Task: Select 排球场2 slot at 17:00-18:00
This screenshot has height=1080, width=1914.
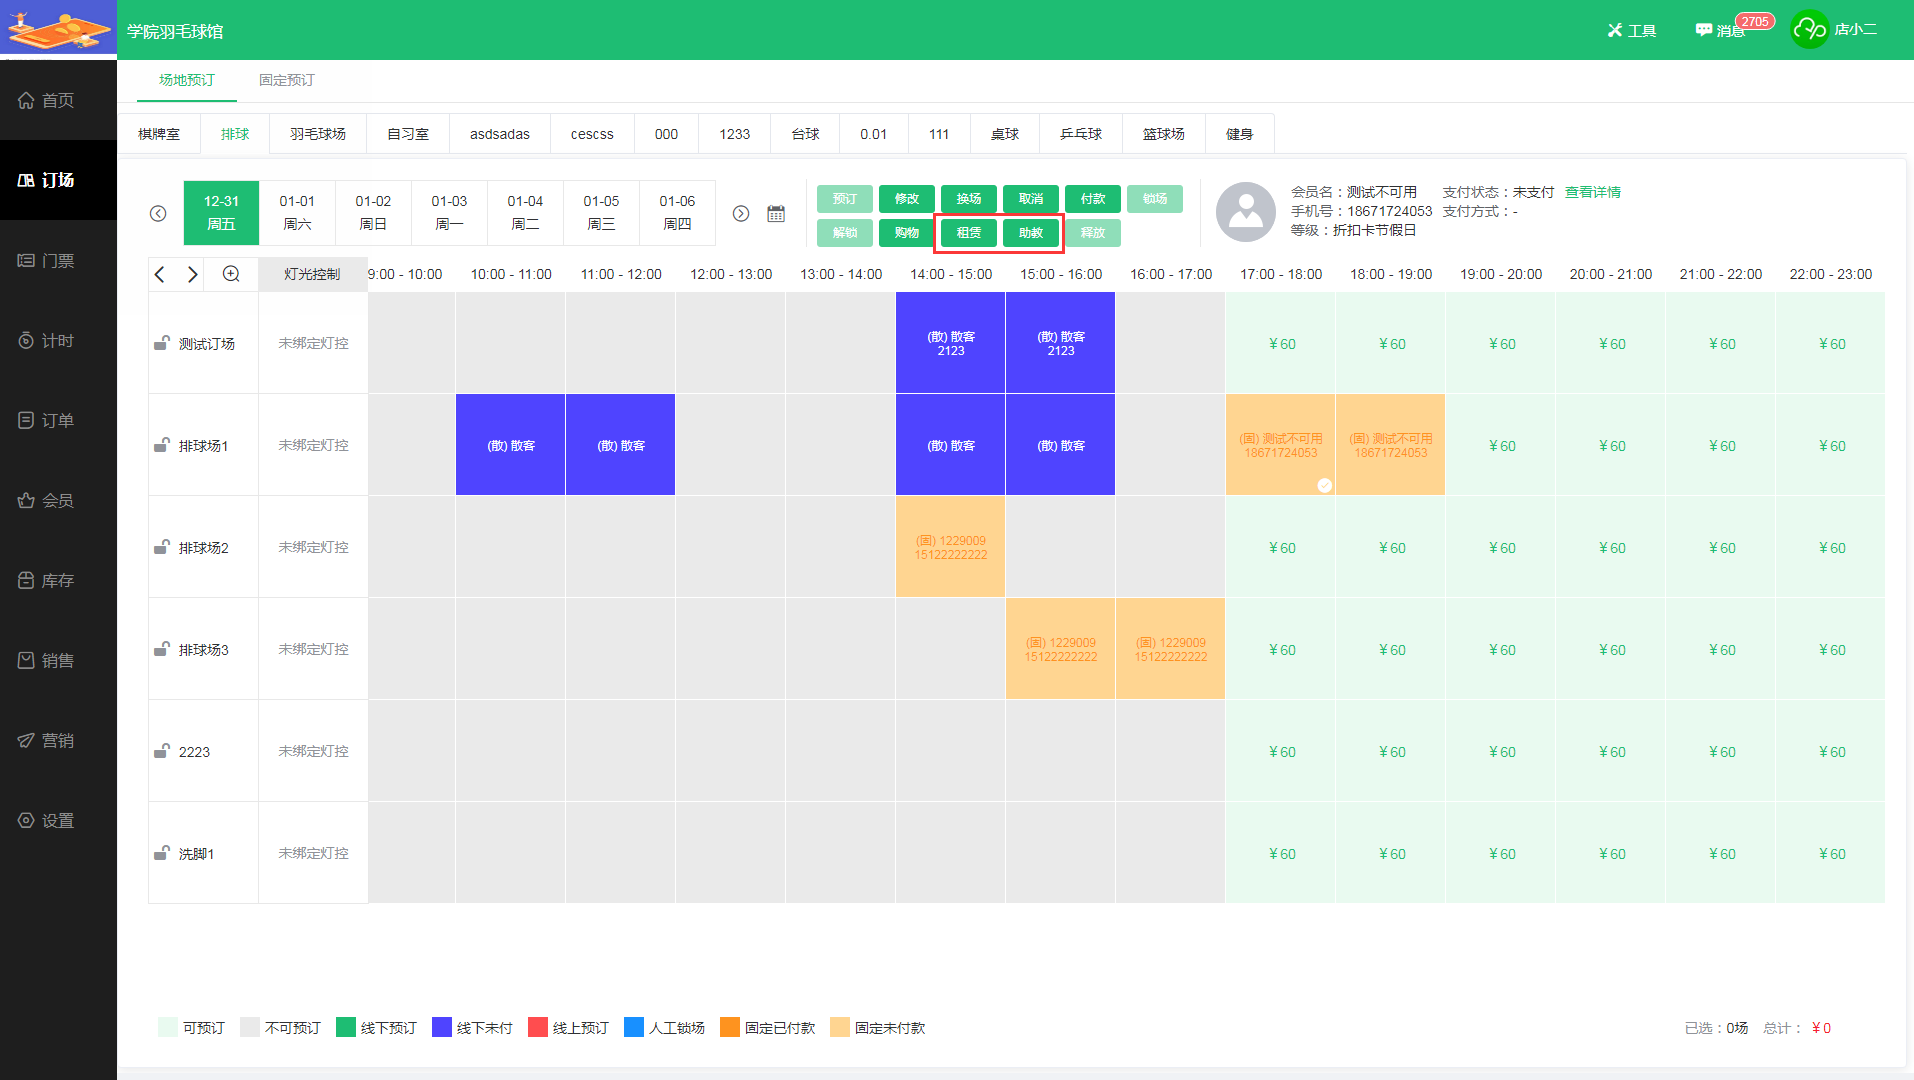Action: (1281, 548)
